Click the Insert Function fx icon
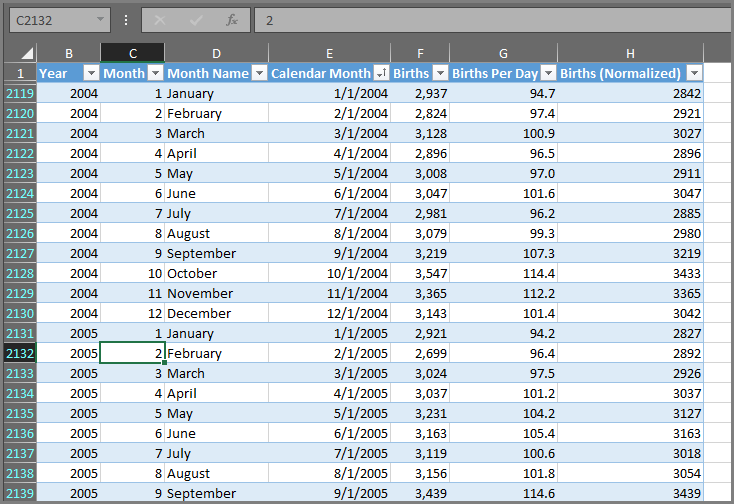The height and width of the screenshot is (504, 734). coord(231,20)
